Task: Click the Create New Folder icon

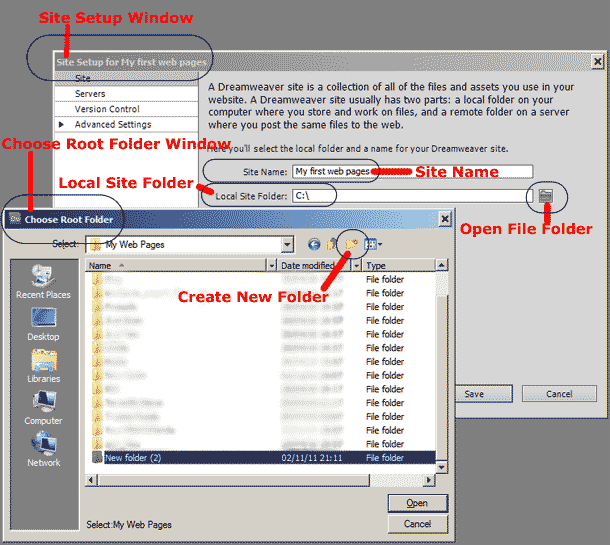Action: pyautogui.click(x=351, y=244)
